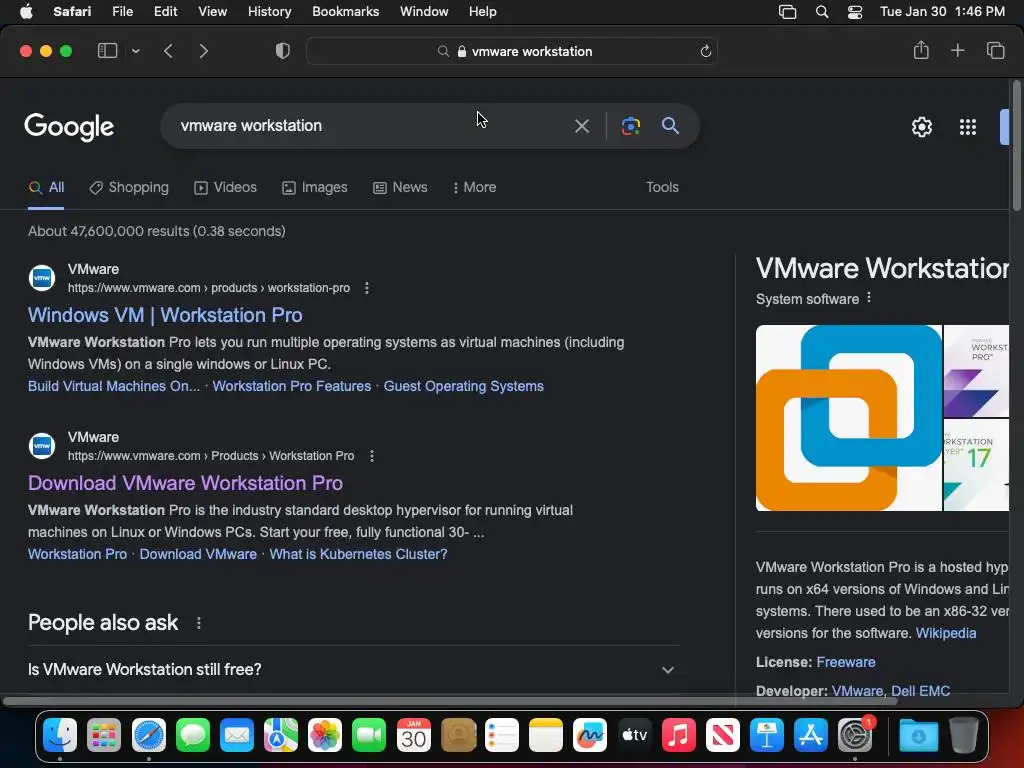Image resolution: width=1024 pixels, height=768 pixels.
Task: Open Spotlight search in the menu bar
Action: pos(822,12)
